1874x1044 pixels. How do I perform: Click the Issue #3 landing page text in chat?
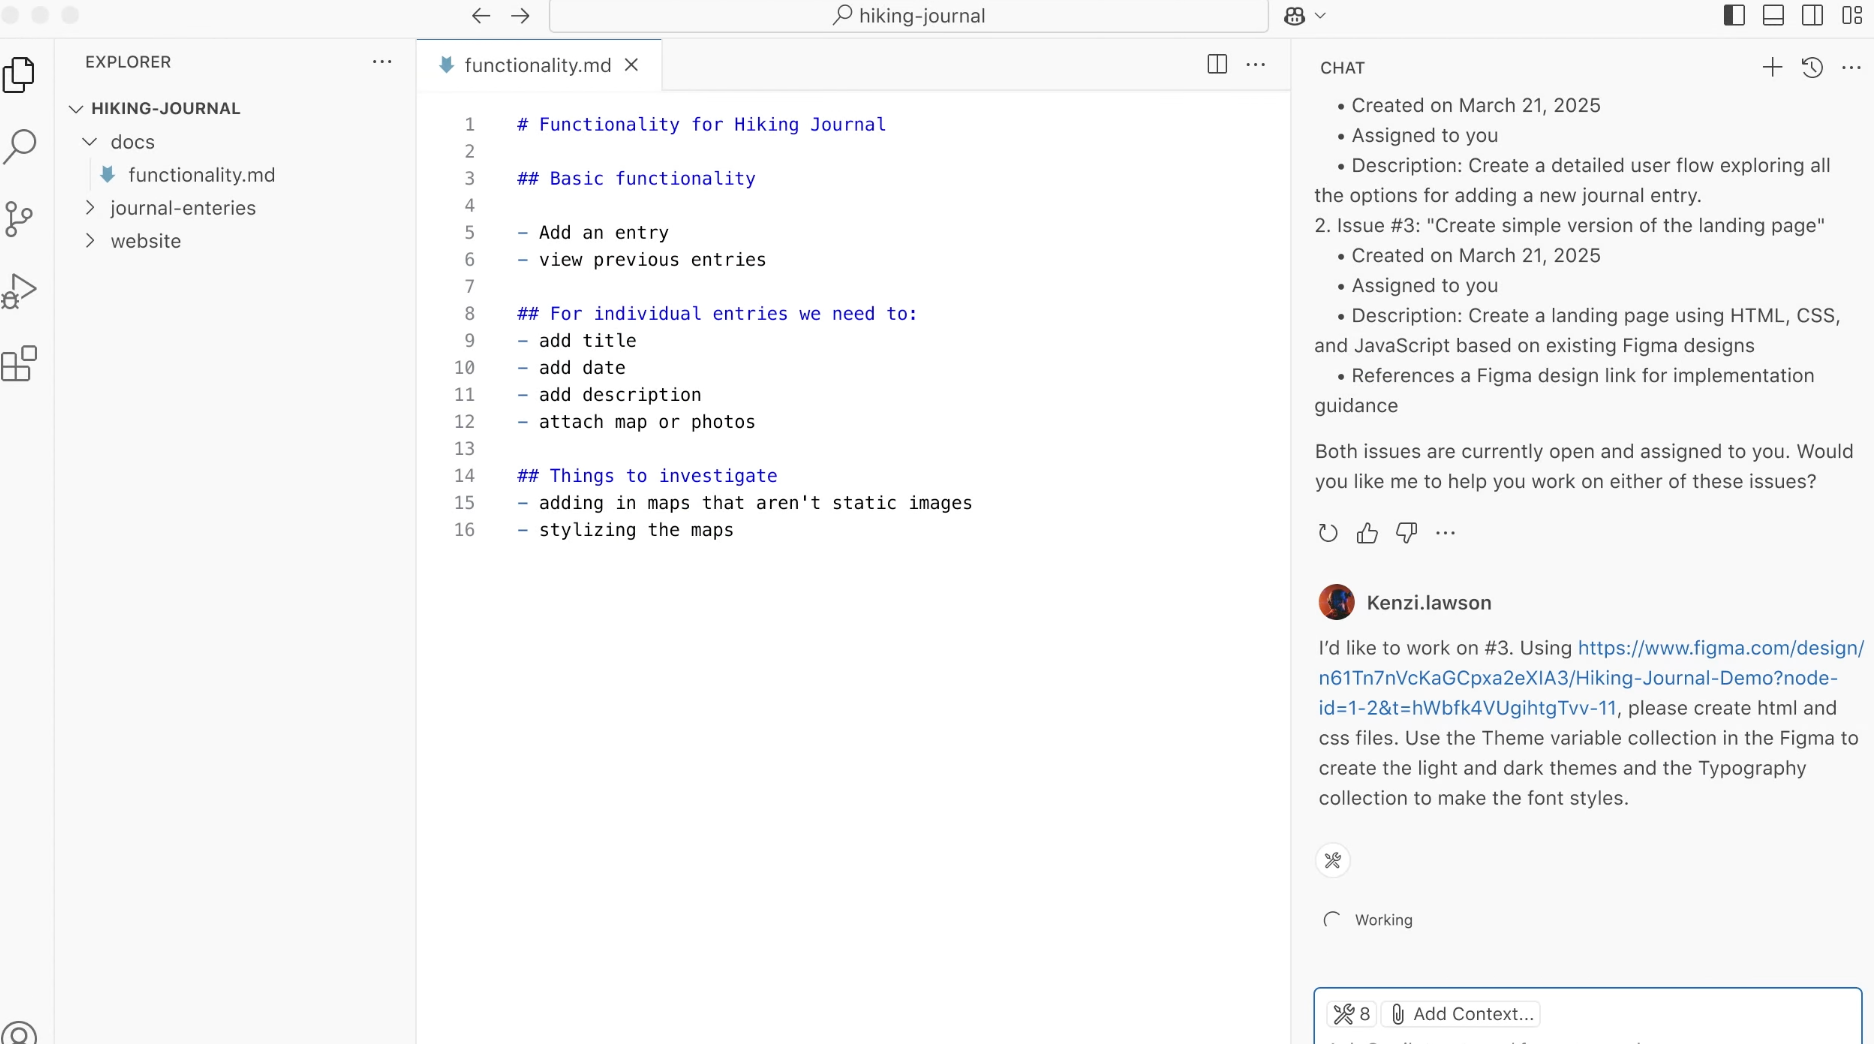[1569, 225]
